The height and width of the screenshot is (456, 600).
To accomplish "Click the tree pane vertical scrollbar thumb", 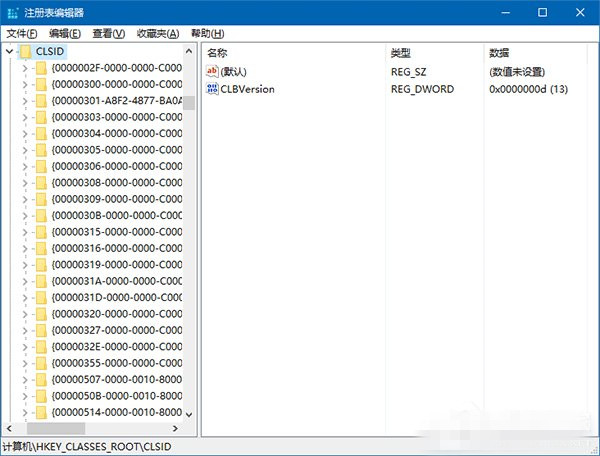I will (189, 103).
